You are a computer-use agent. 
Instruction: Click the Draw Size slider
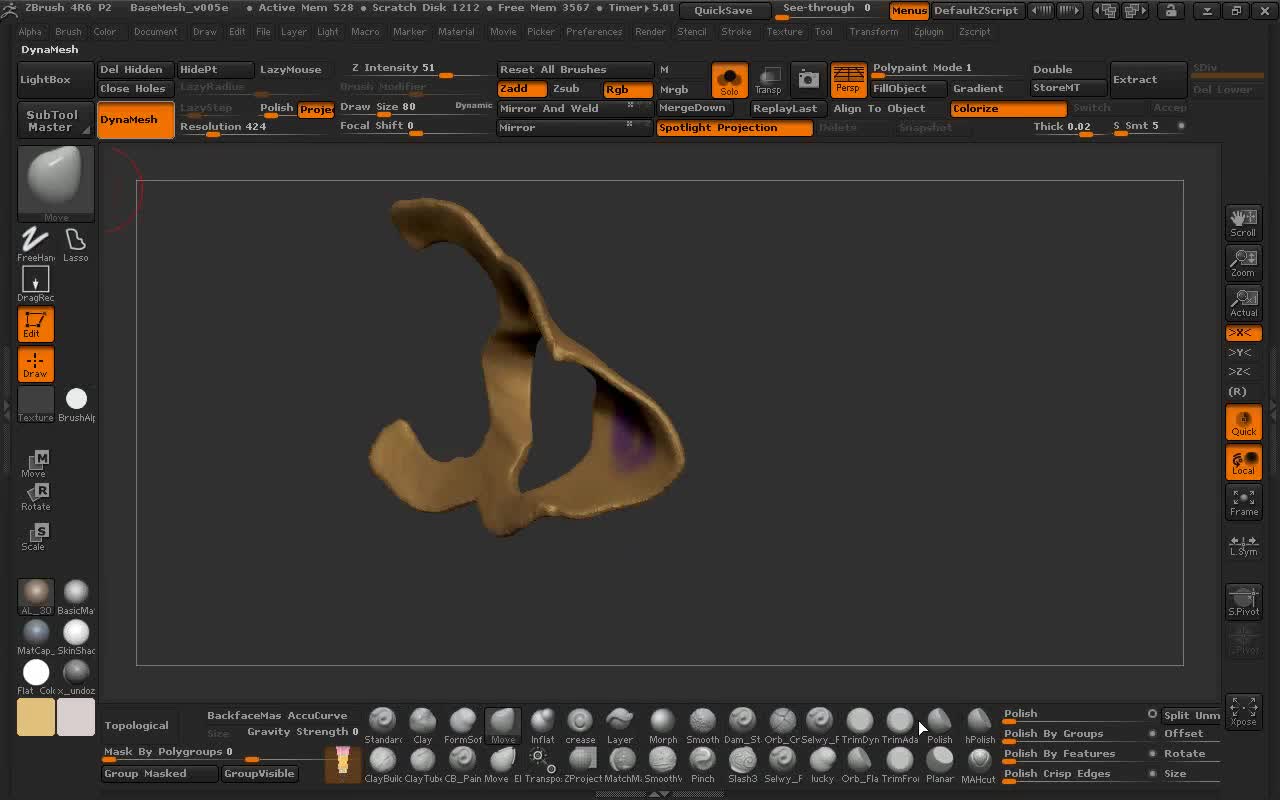[416, 108]
